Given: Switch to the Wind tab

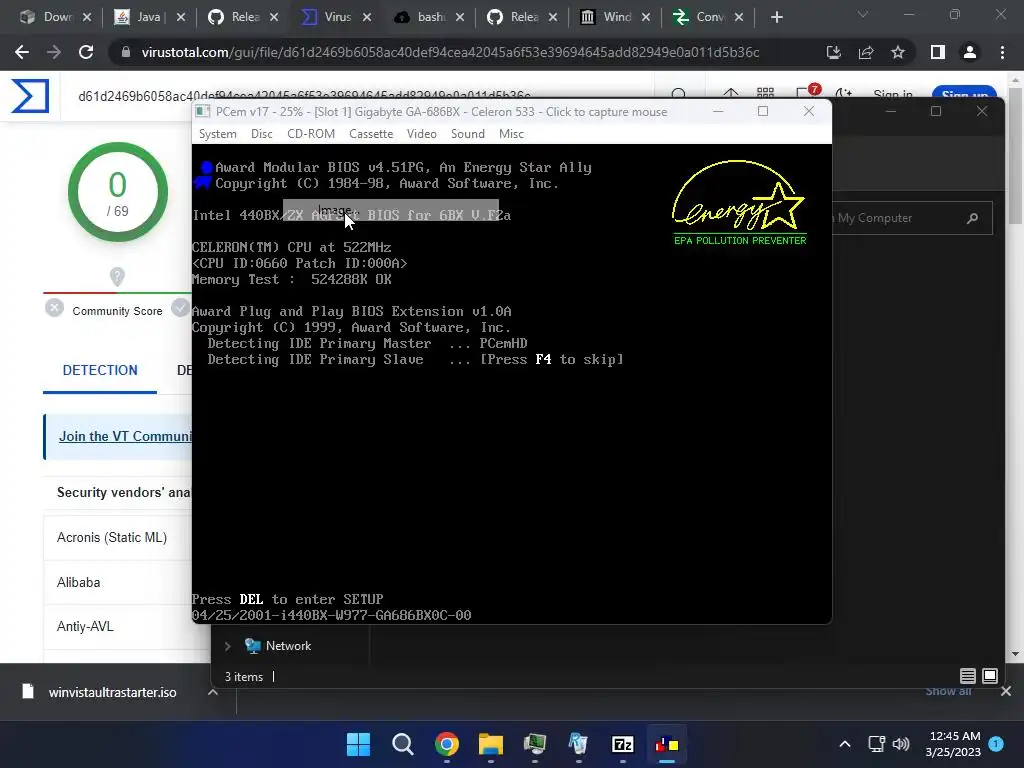Looking at the screenshot, I should point(617,17).
